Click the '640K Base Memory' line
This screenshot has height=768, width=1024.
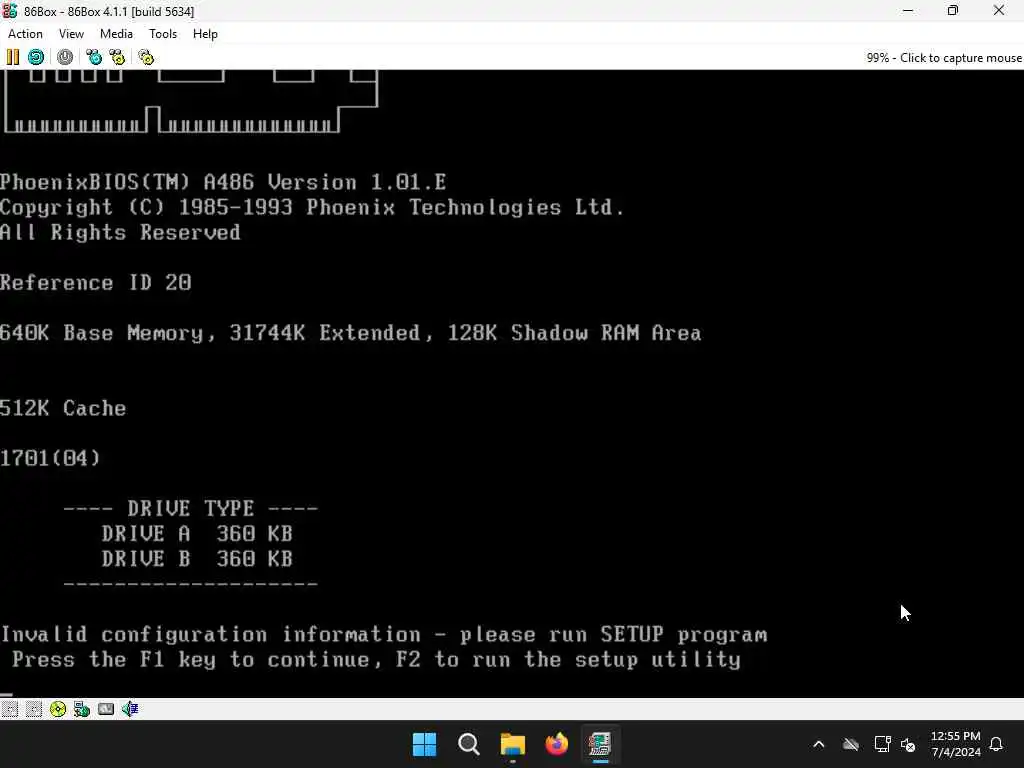[x=351, y=333]
